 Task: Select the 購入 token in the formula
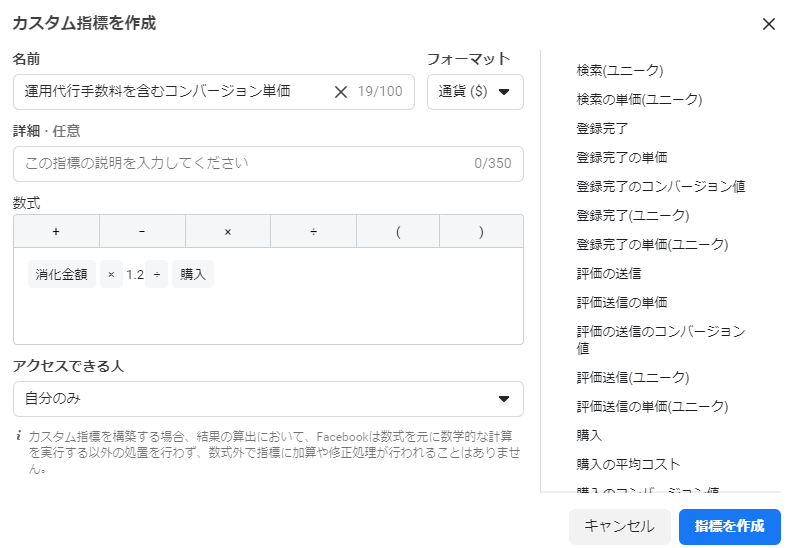point(193,274)
